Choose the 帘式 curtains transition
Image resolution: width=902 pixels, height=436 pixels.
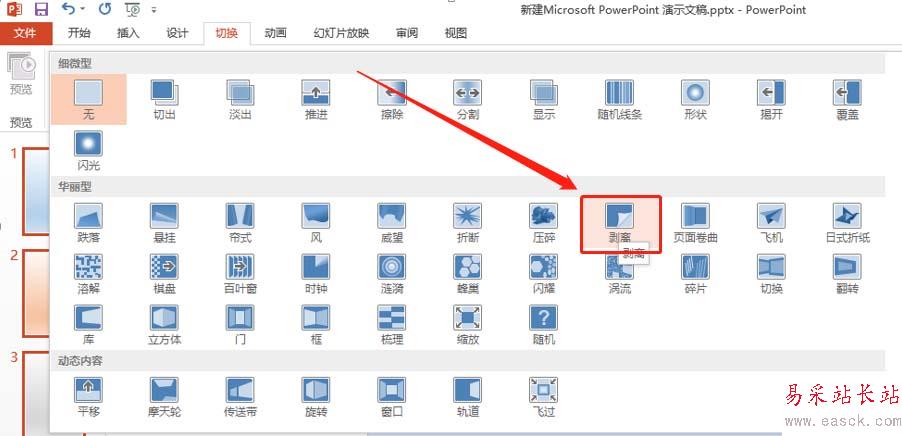(x=240, y=222)
